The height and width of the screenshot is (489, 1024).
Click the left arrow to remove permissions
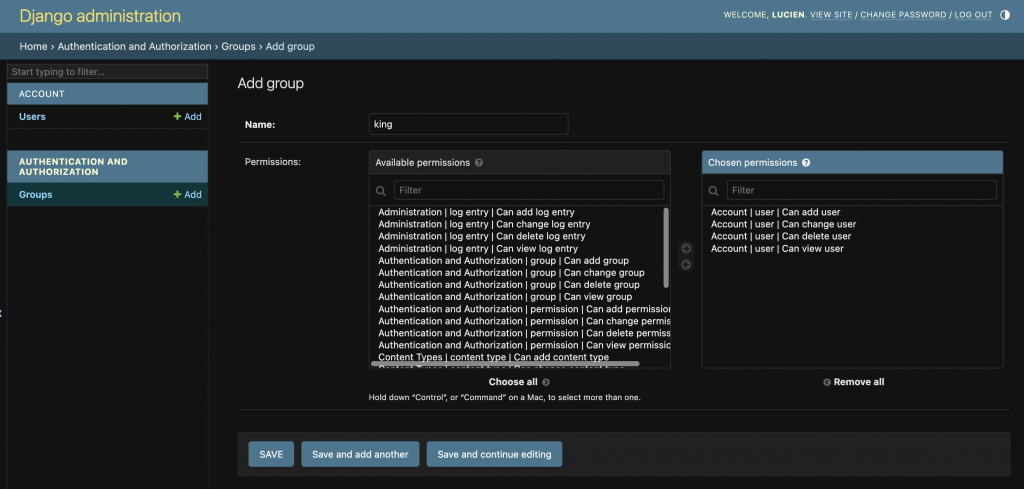click(x=686, y=264)
